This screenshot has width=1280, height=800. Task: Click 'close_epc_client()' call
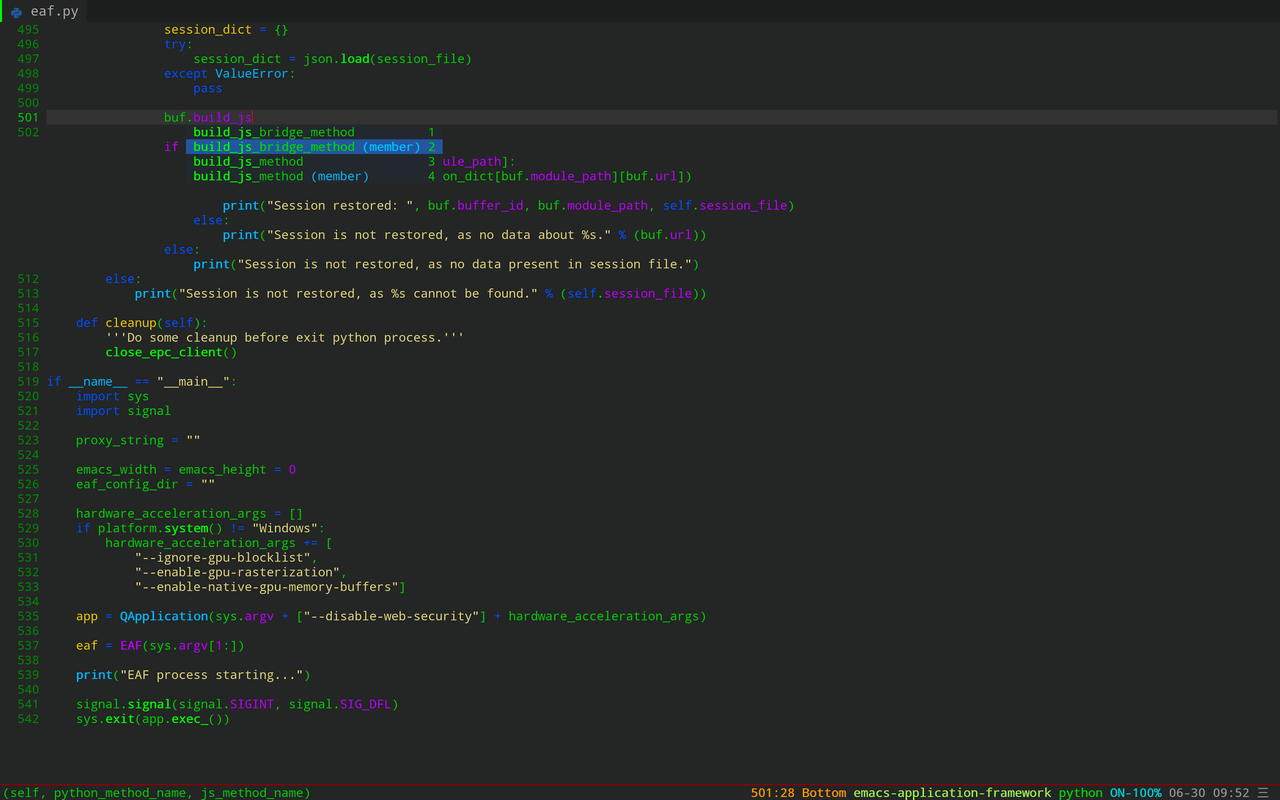[171, 353]
